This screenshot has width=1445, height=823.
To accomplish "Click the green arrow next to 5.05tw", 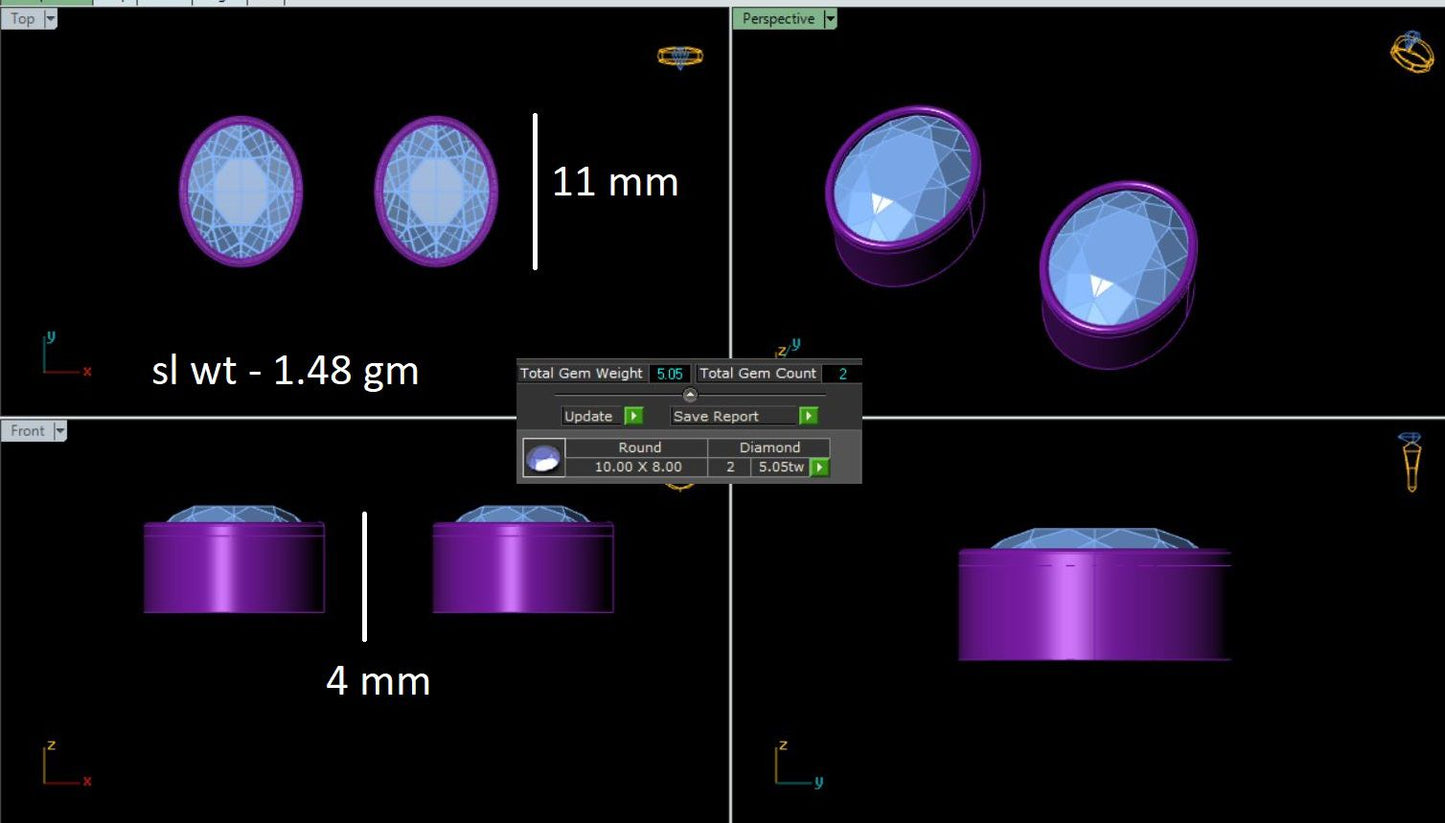I will [819, 467].
